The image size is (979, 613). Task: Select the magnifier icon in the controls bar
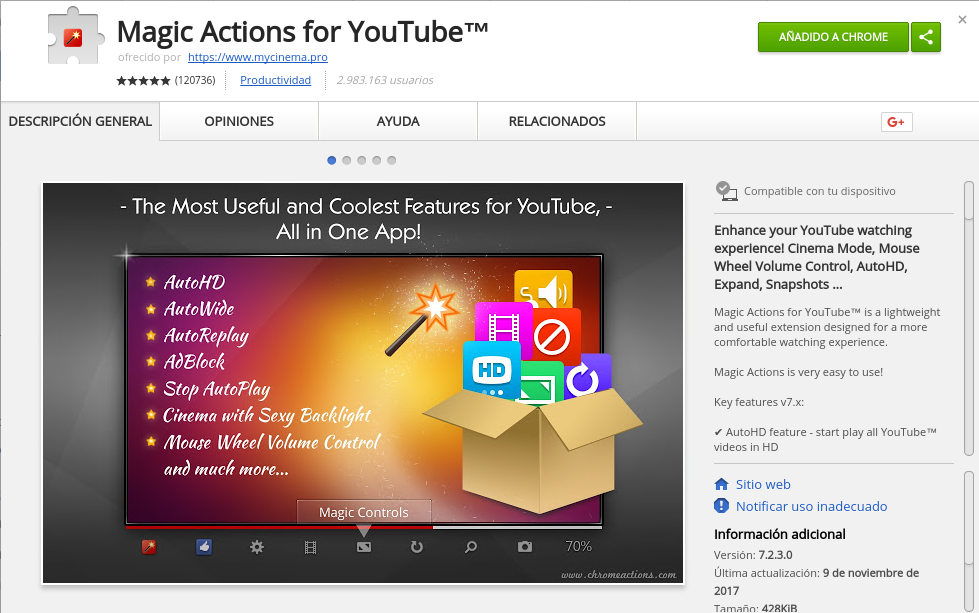(x=469, y=547)
